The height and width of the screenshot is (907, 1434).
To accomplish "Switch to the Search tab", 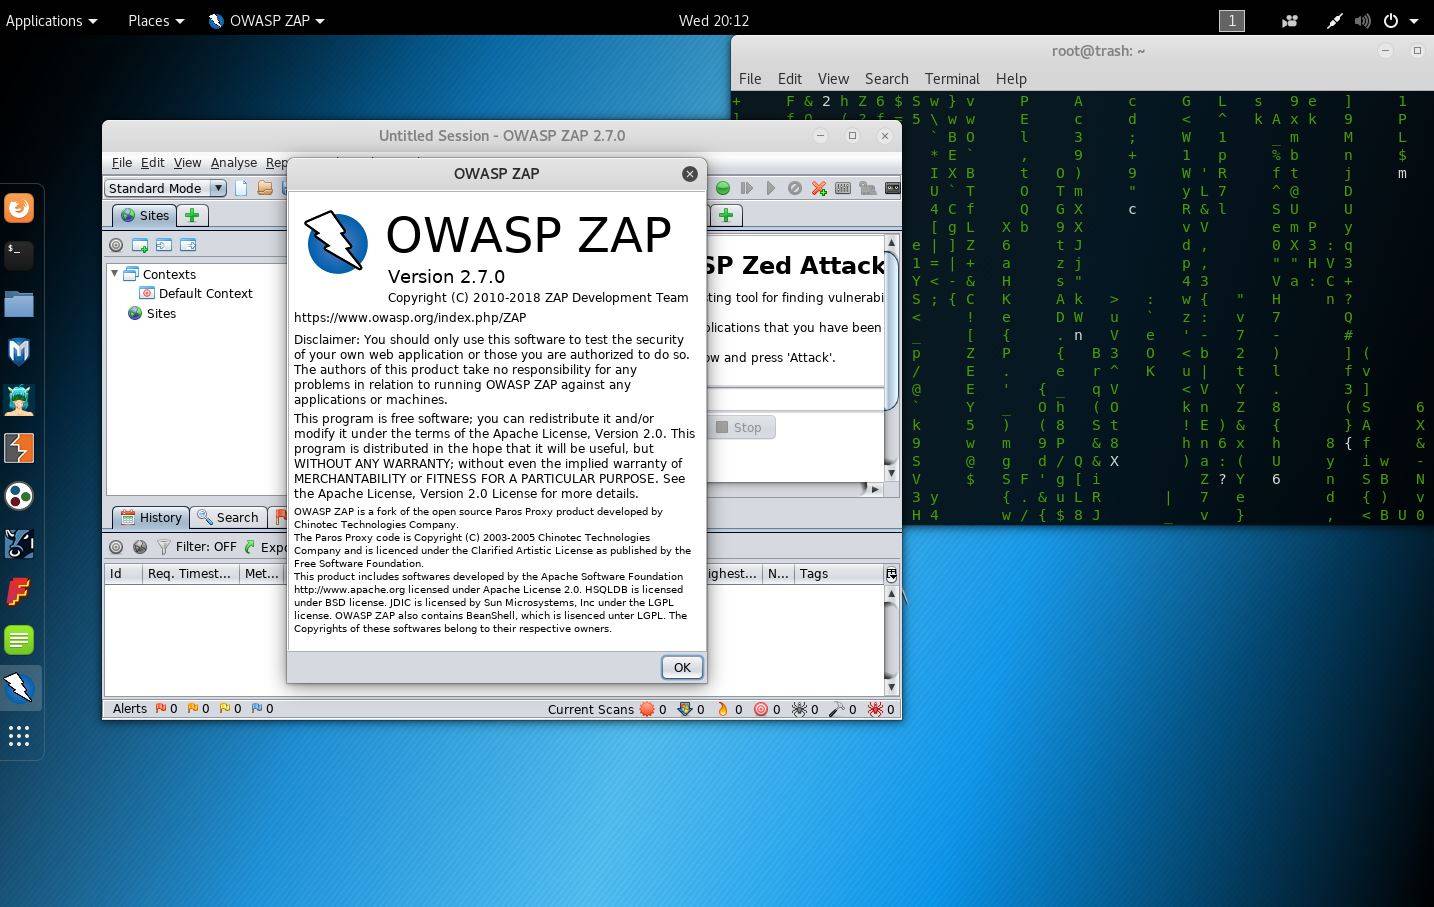I will 228,517.
